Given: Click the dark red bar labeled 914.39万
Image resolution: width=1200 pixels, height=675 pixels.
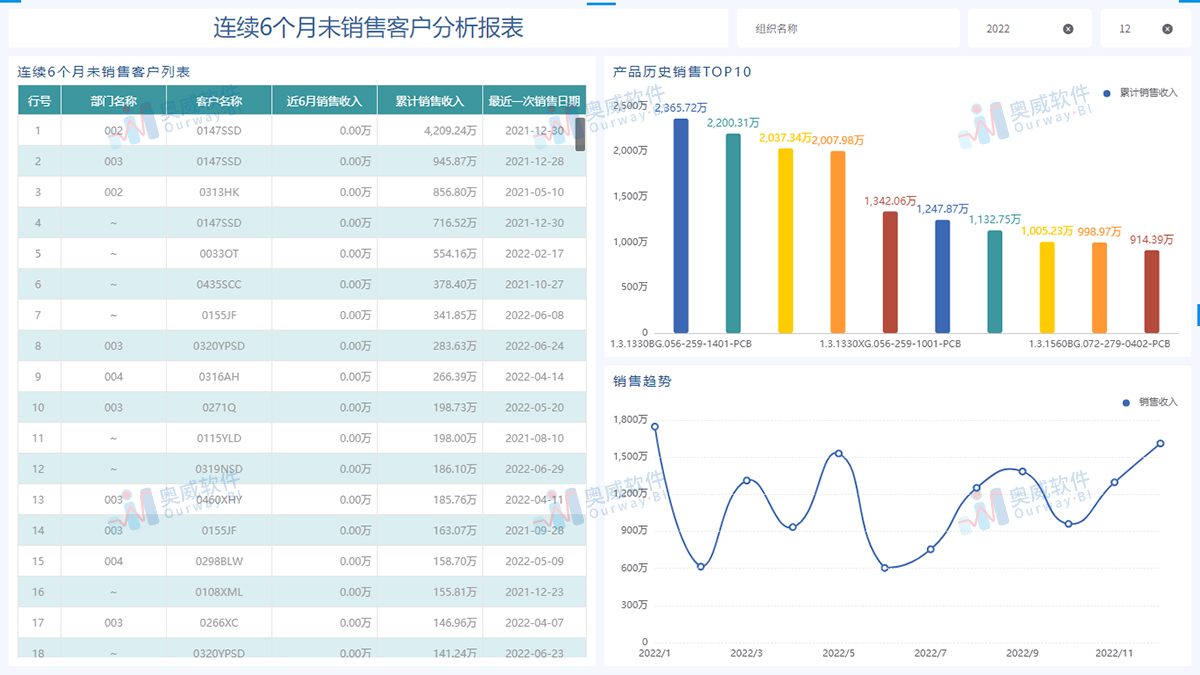Looking at the screenshot, I should (x=1148, y=290).
